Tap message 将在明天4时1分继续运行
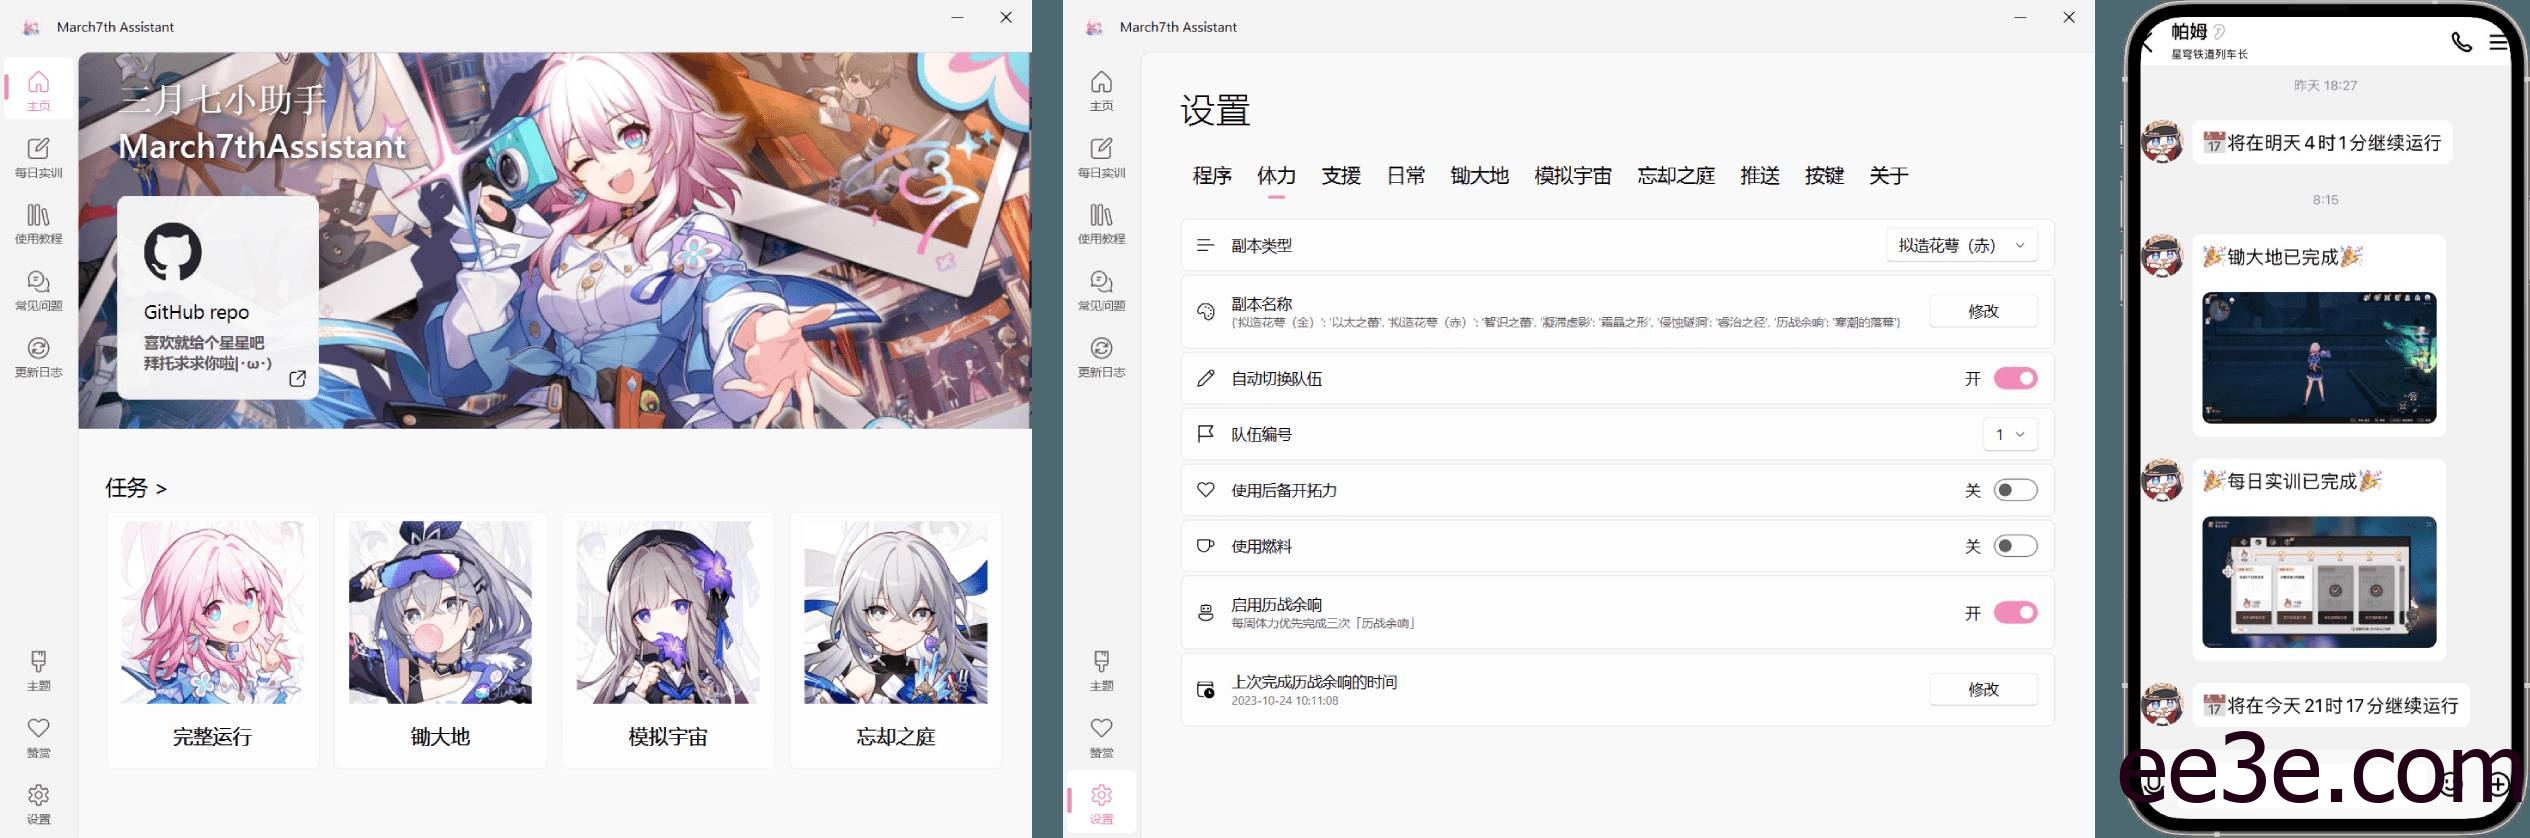The height and width of the screenshot is (838, 2530). pos(2322,143)
